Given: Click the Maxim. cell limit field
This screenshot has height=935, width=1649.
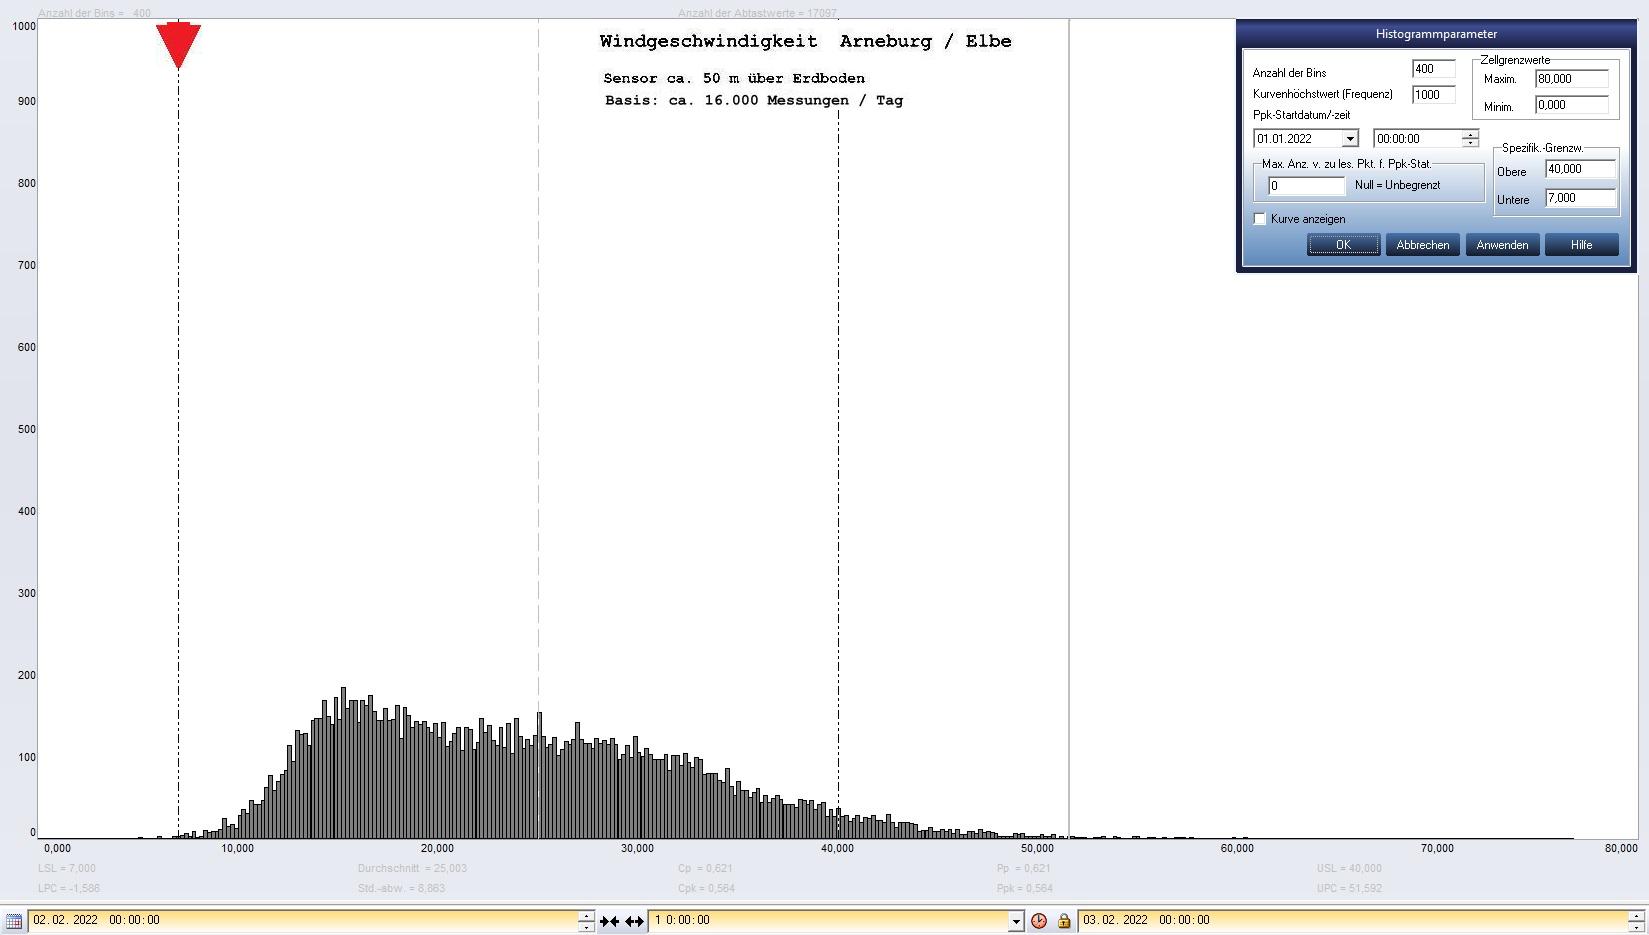Looking at the screenshot, I should click(x=1571, y=79).
